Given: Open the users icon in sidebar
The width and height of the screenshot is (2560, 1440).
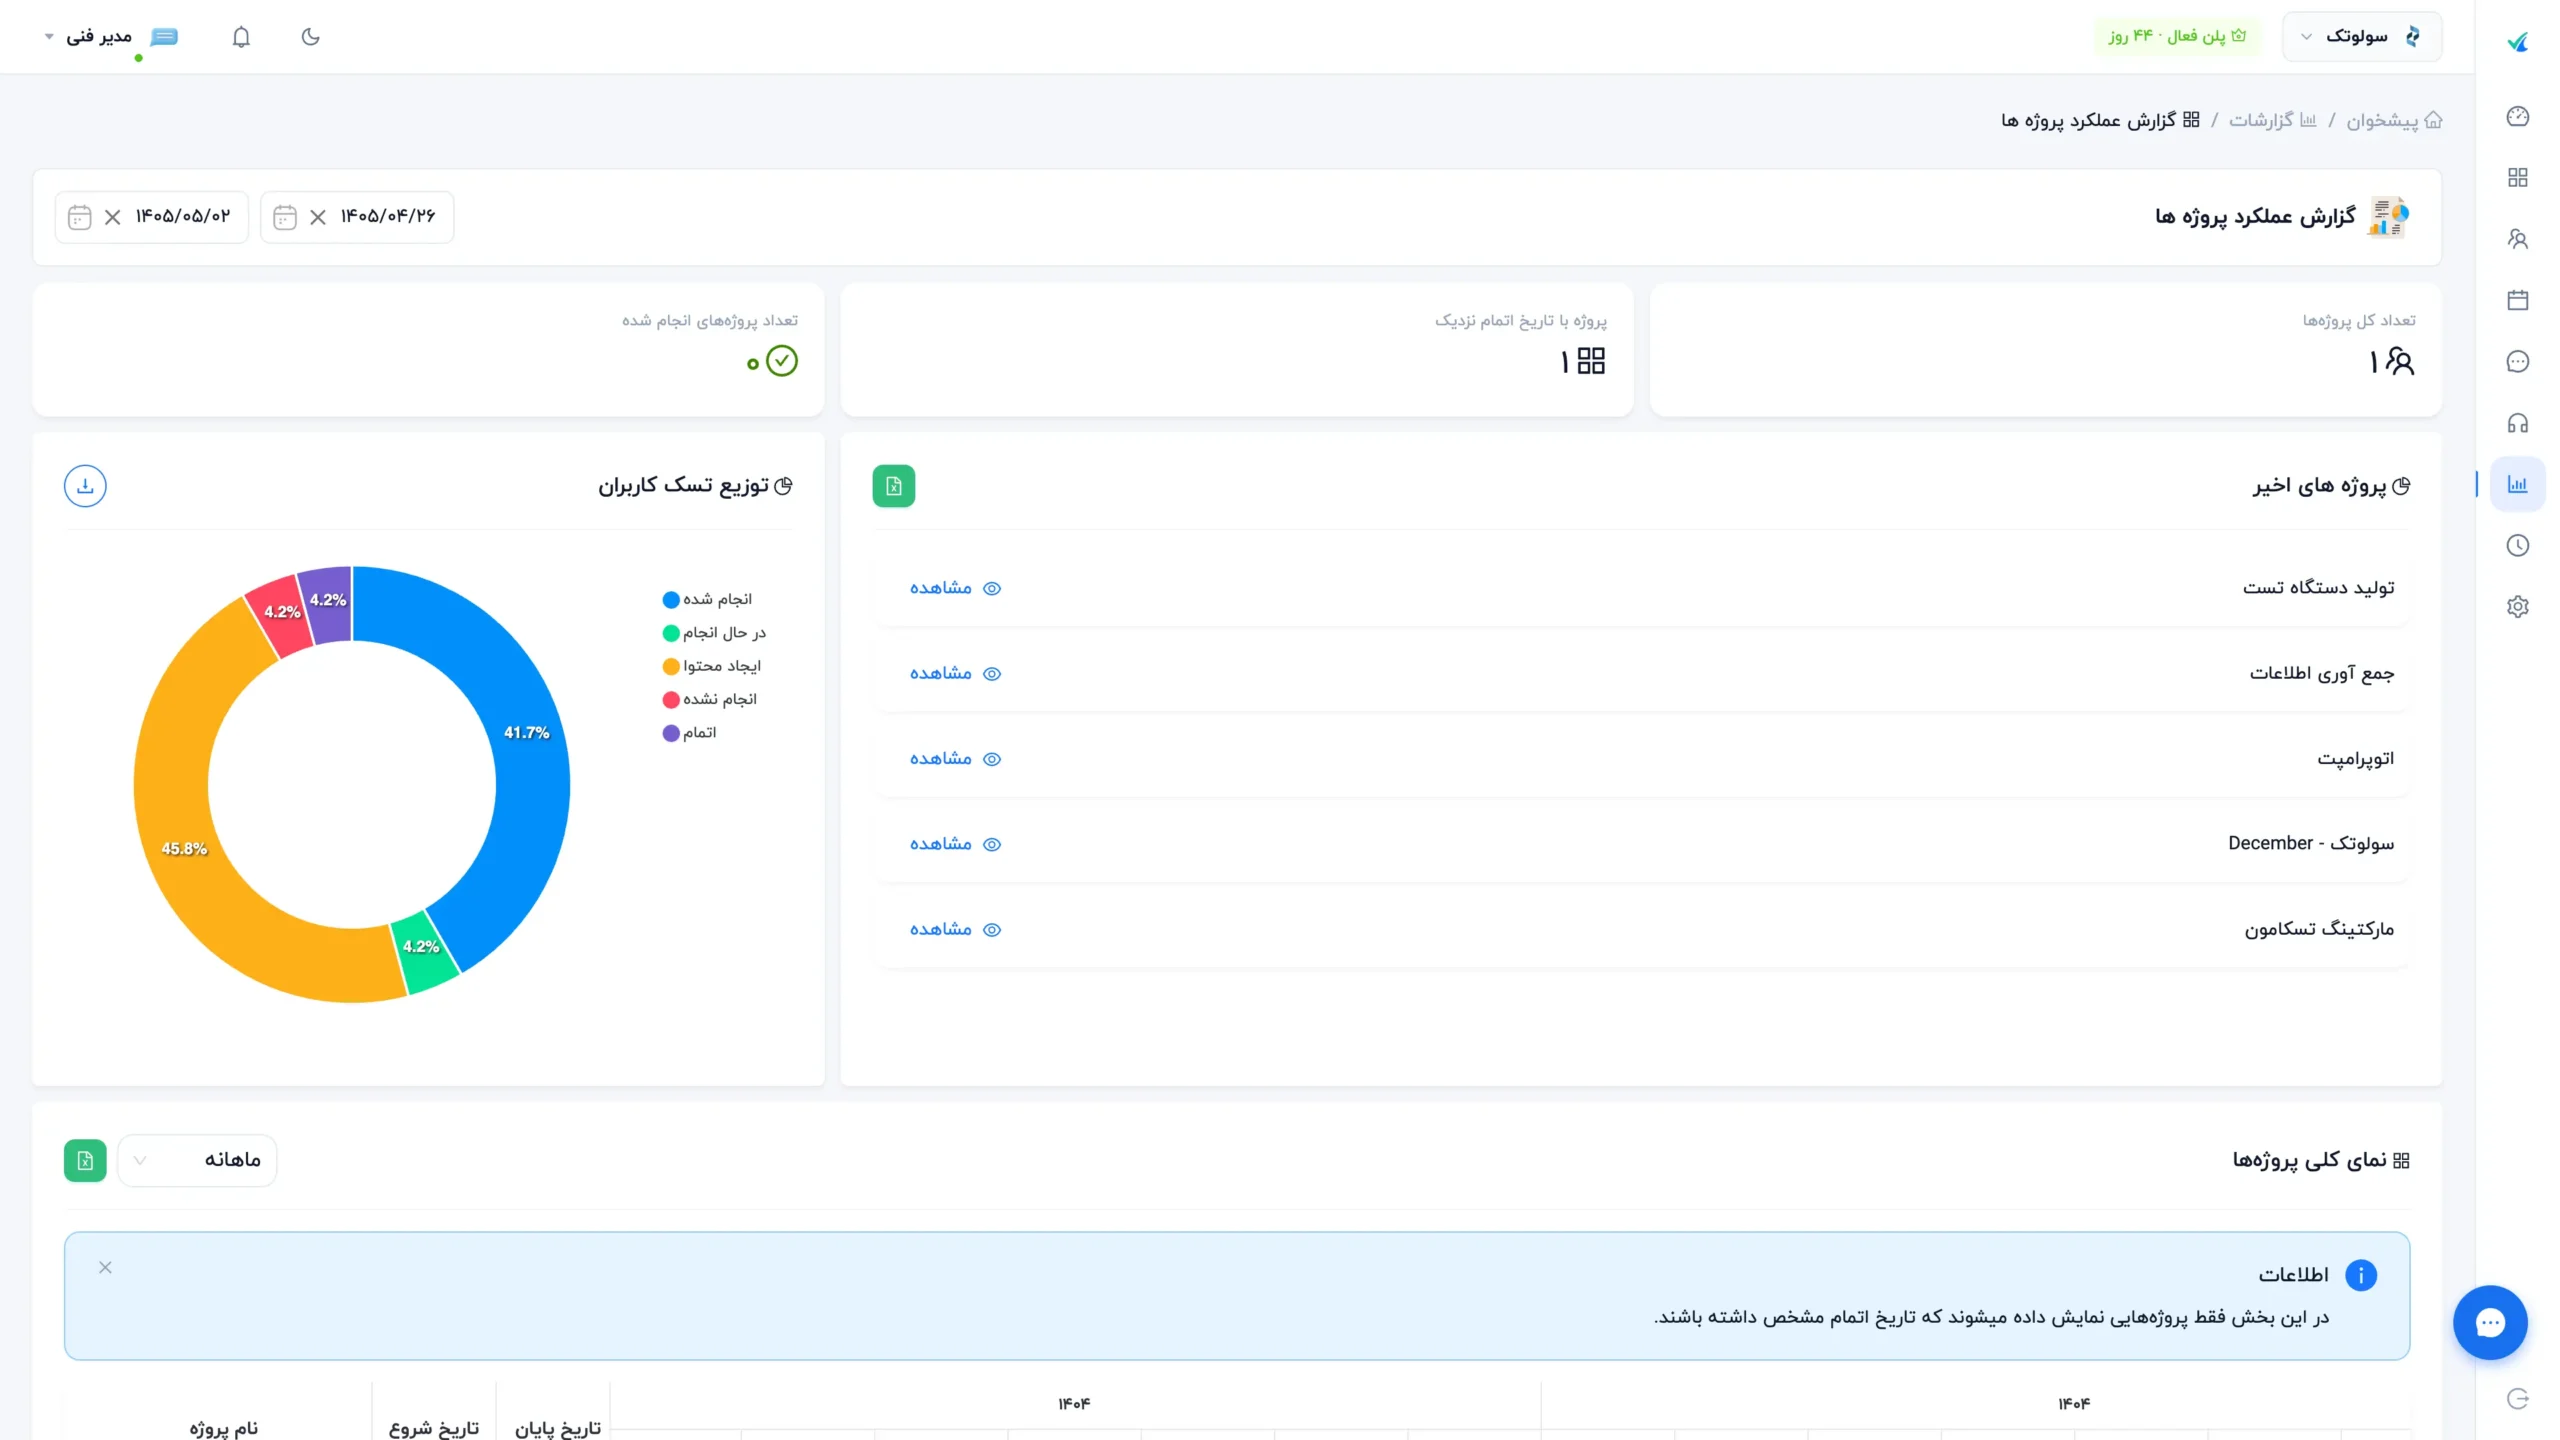Looking at the screenshot, I should coord(2517,239).
